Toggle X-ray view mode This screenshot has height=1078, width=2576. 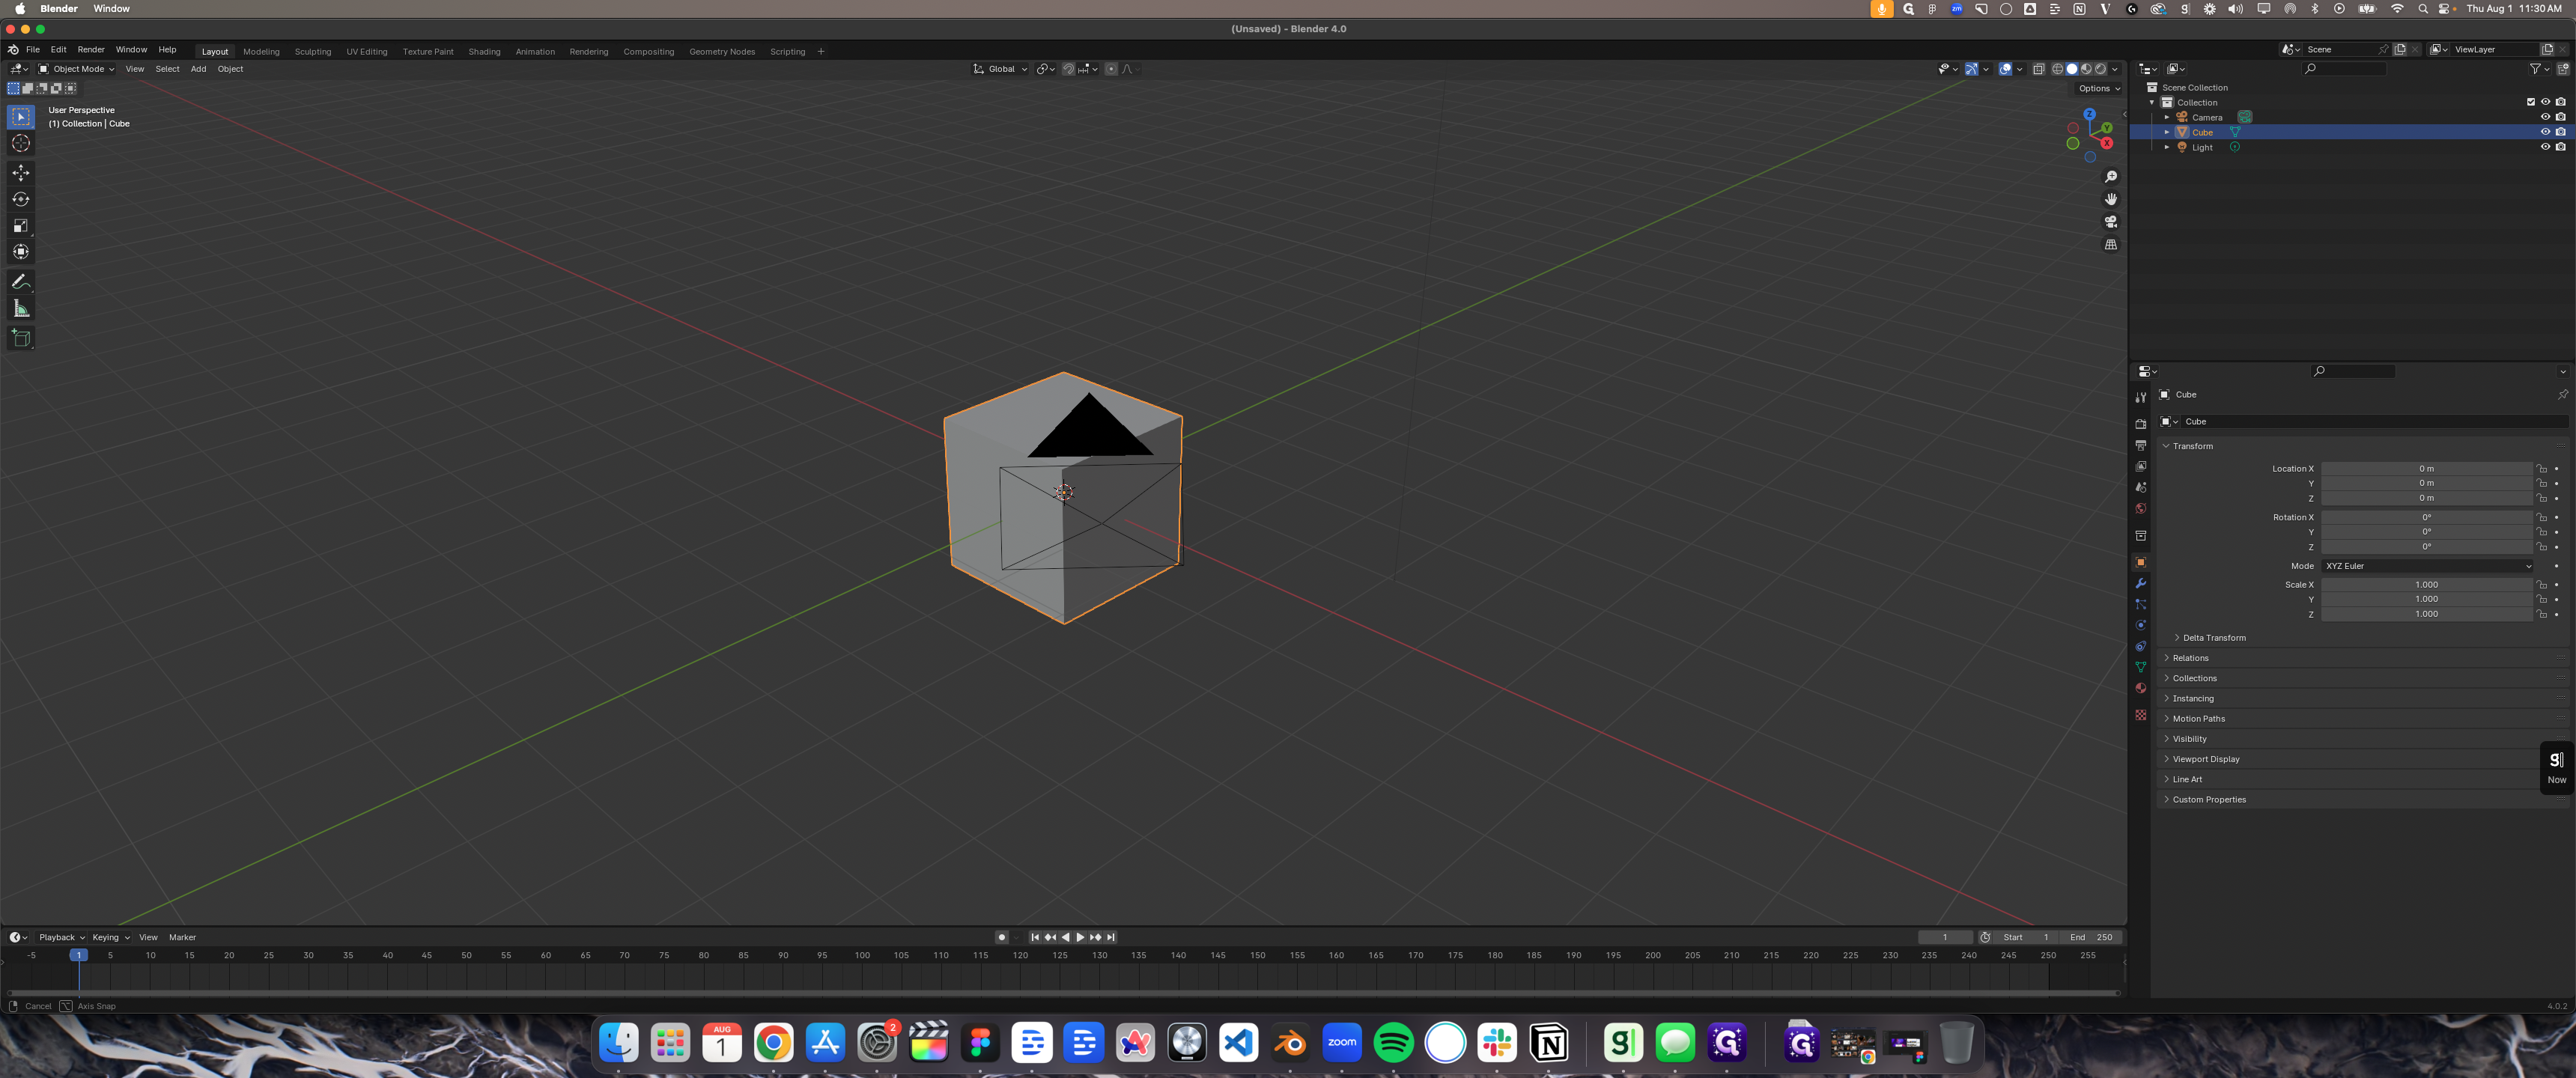(2038, 69)
